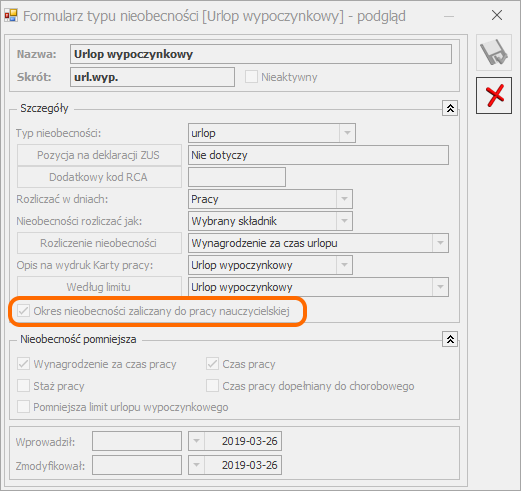Open the Rozliczać w dniach dropdown
The image size is (521, 491).
[x=344, y=199]
